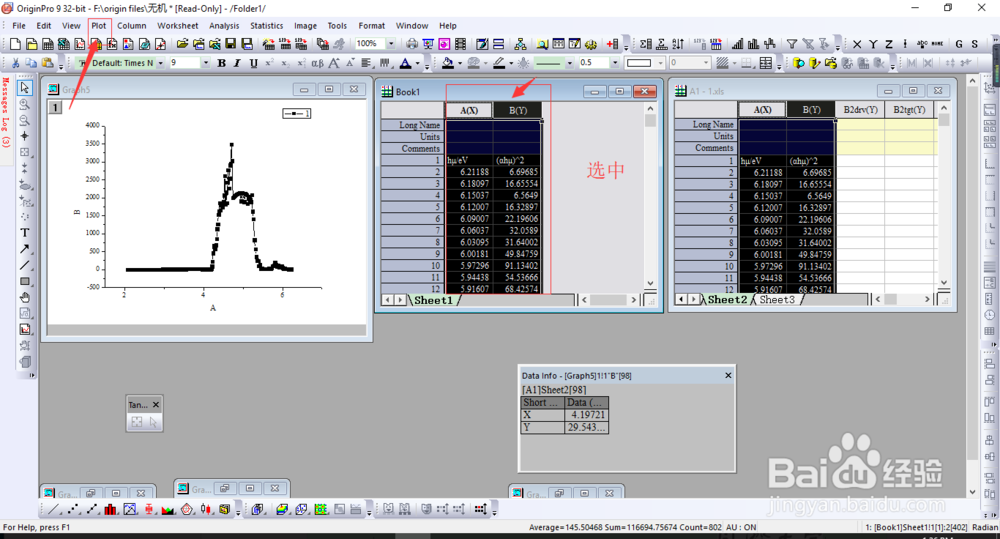Screen dimensions: 1000x539
Task: Toggle Superscript formatting
Action: (269, 63)
